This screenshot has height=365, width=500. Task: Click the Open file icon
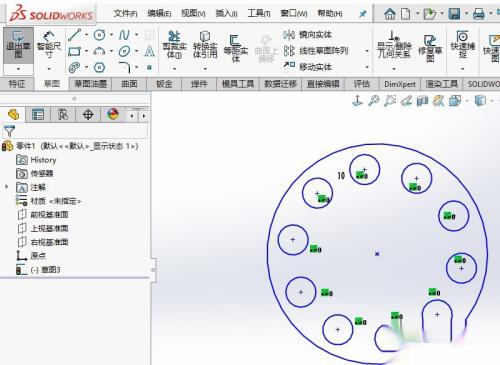(429, 14)
